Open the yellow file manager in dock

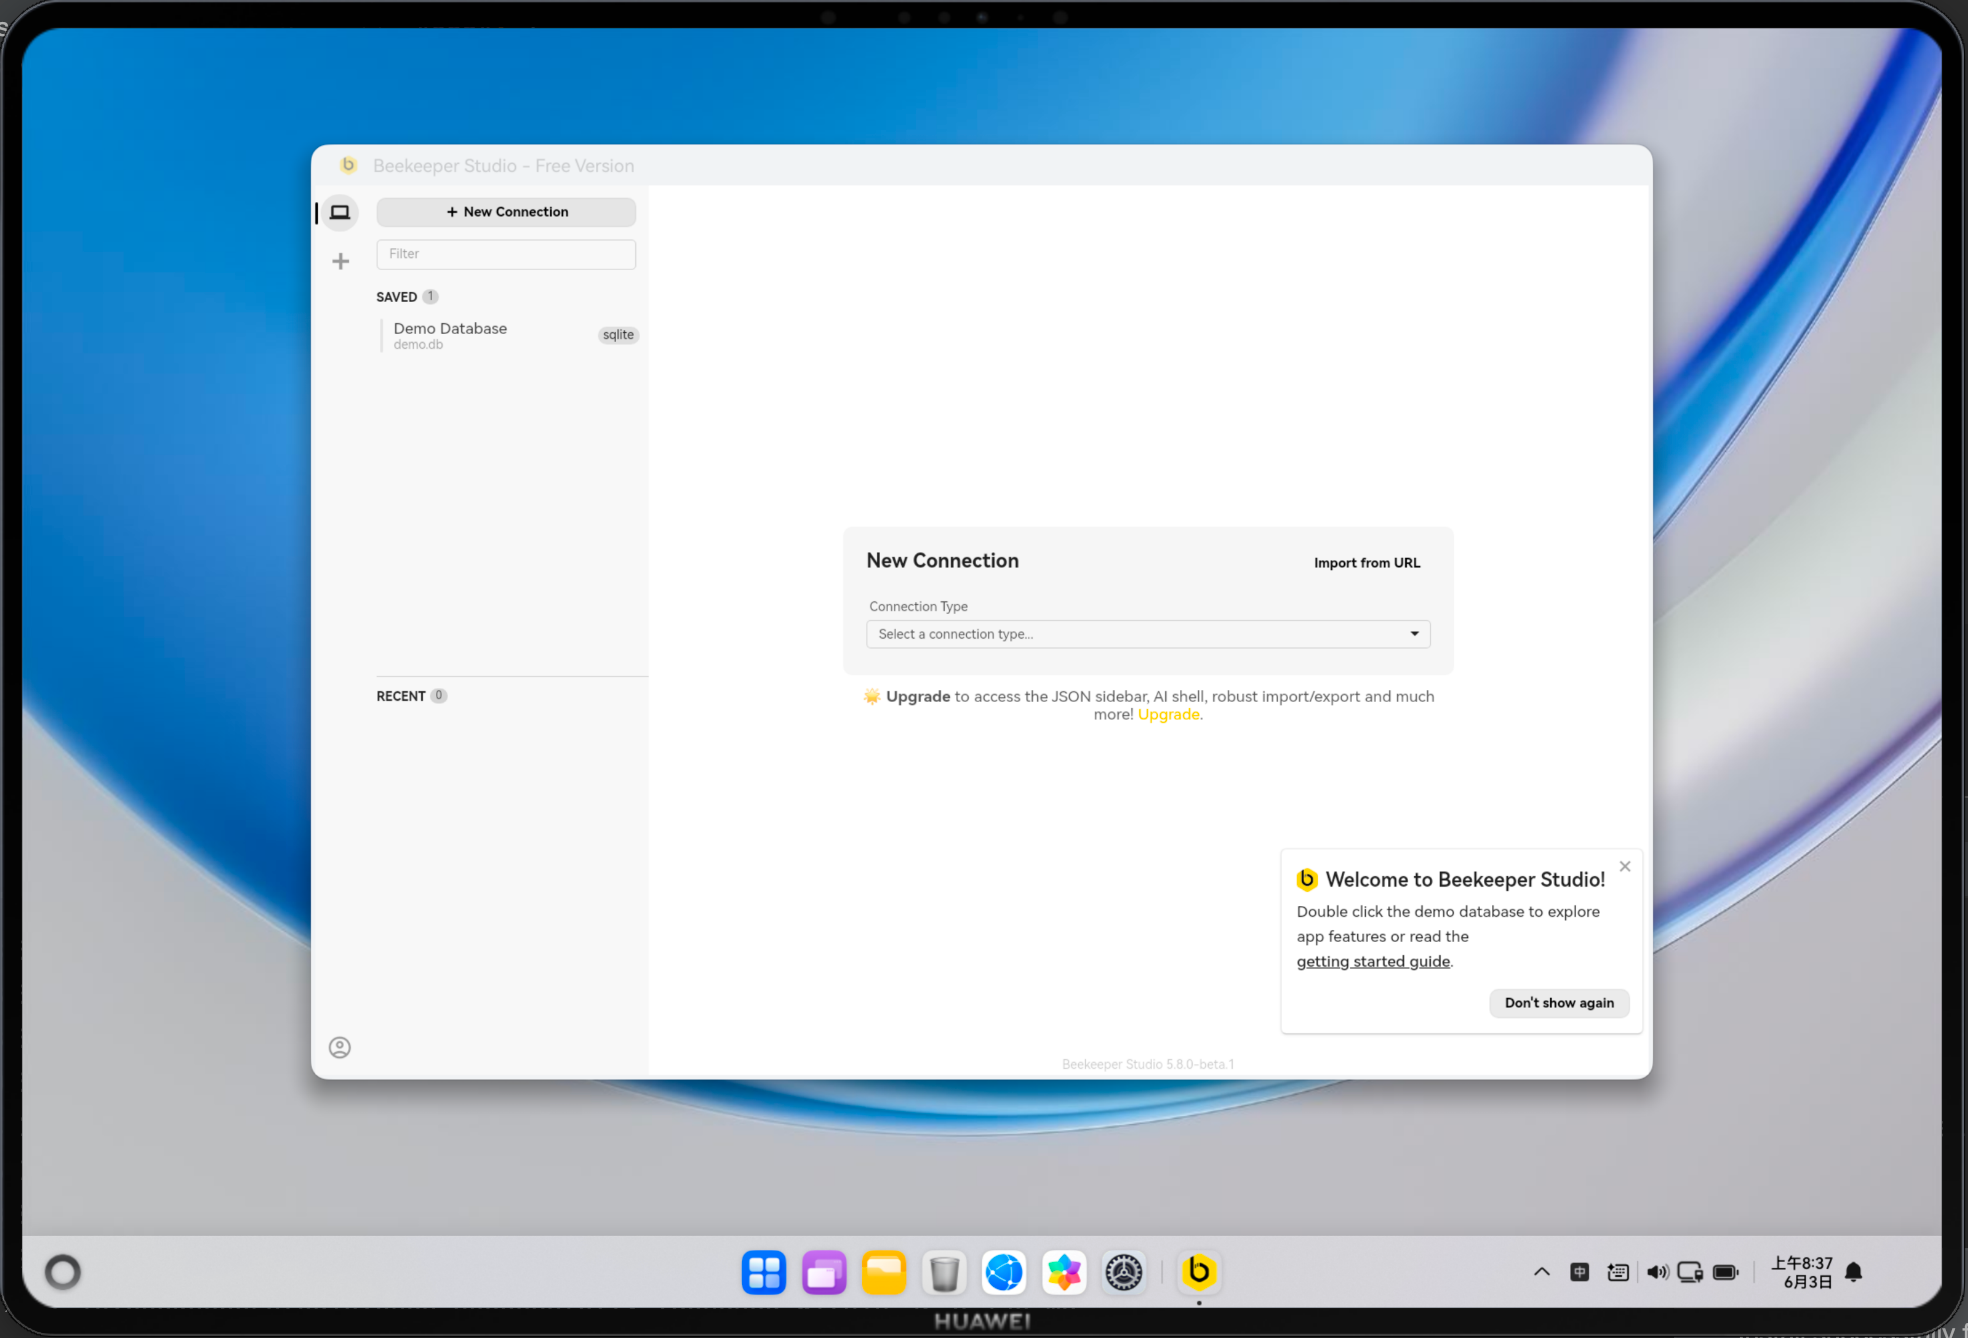coord(884,1273)
